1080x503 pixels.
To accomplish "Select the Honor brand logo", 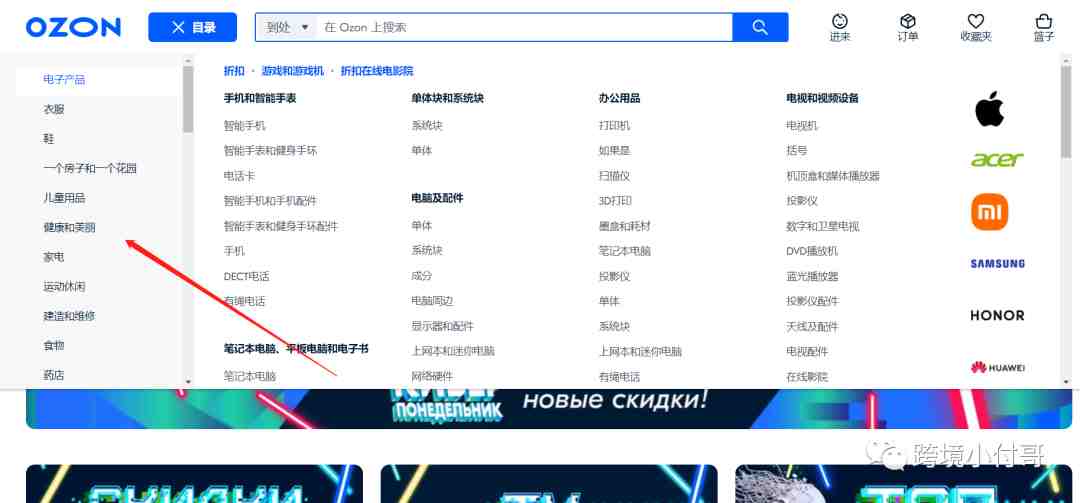I will click(x=997, y=315).
